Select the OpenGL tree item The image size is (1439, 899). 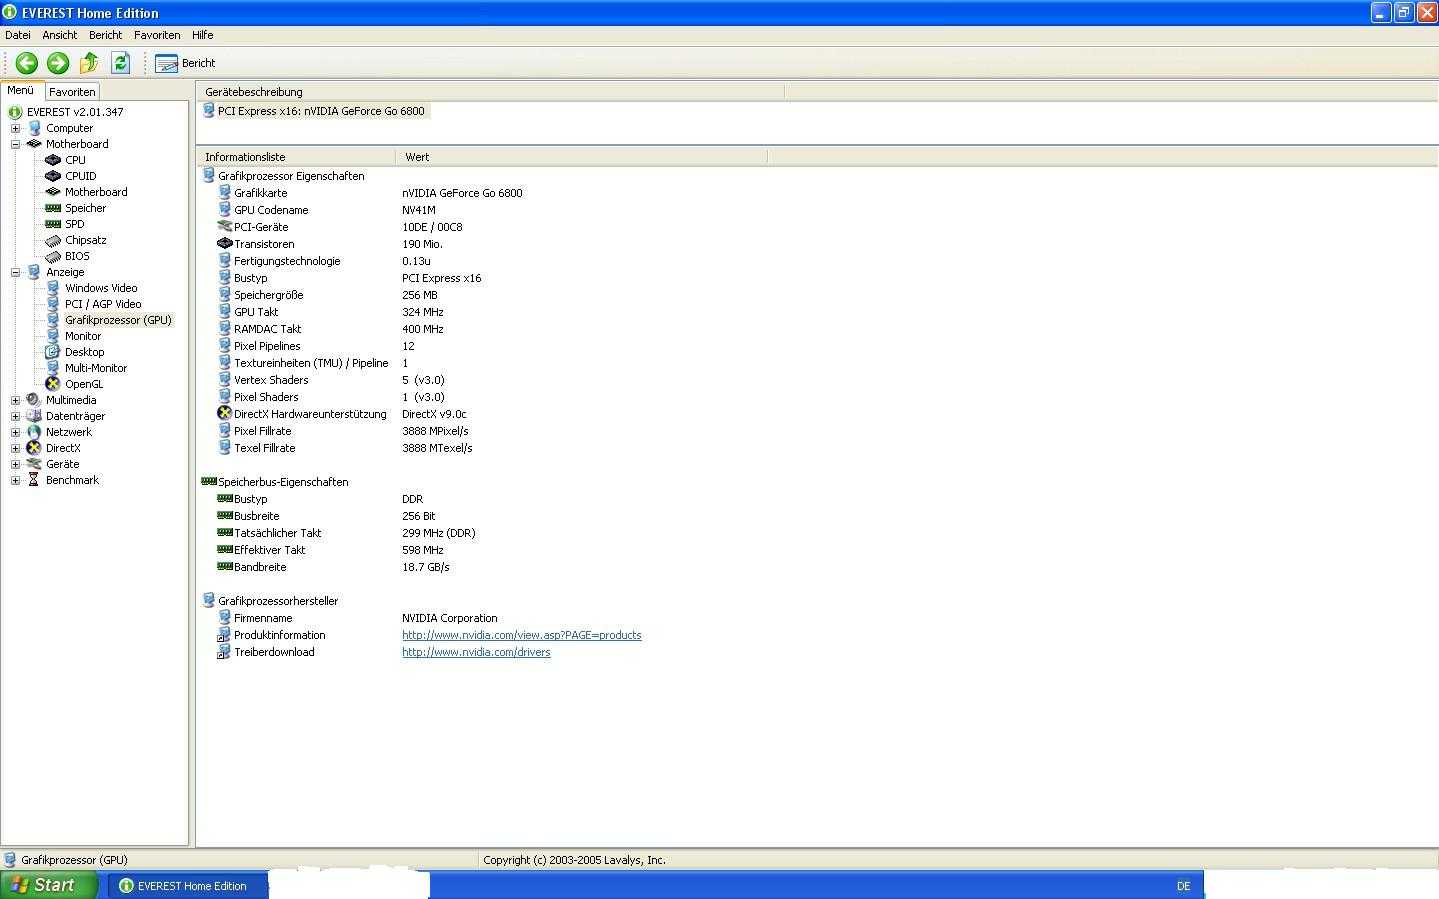pyautogui.click(x=84, y=384)
